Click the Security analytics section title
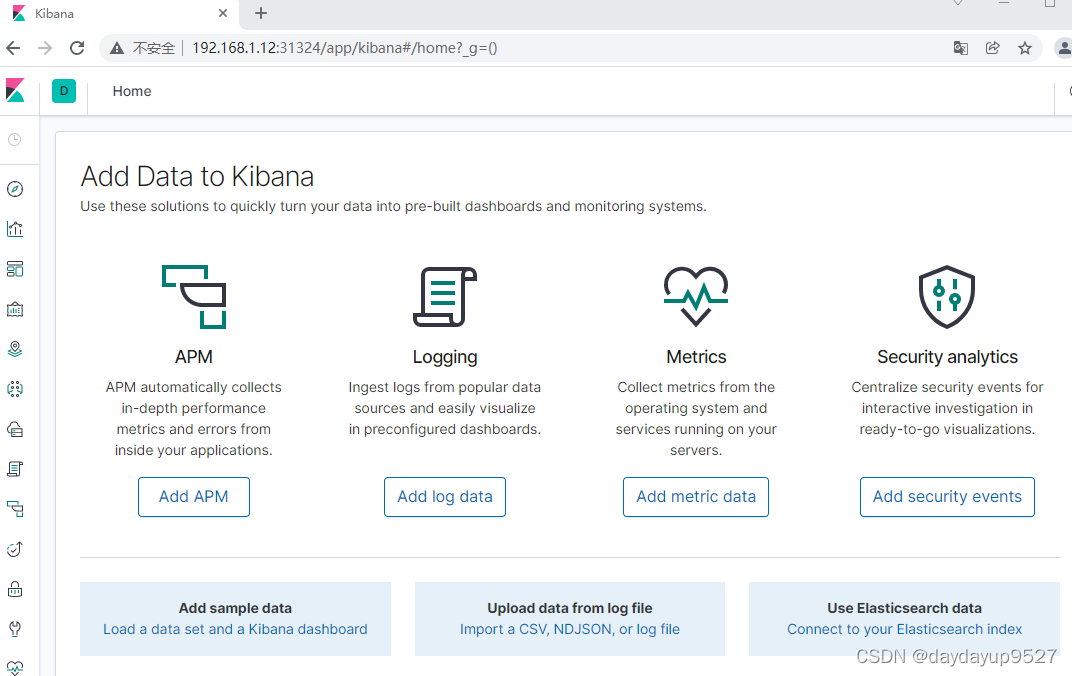 (x=947, y=357)
